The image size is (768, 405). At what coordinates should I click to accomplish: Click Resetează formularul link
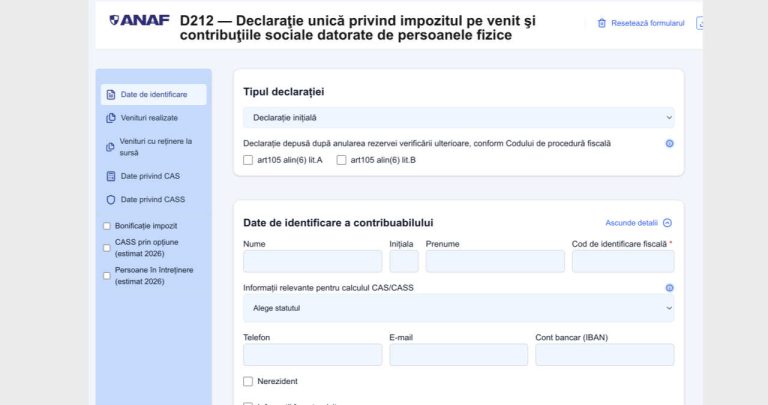click(648, 23)
